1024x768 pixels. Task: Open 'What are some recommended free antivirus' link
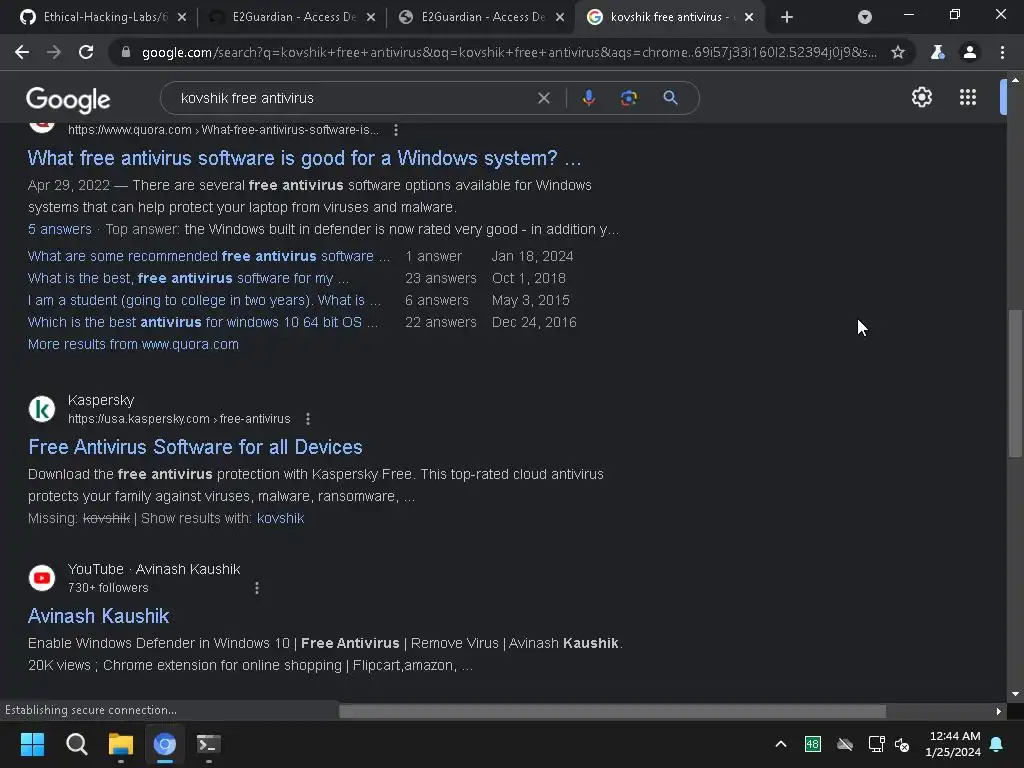coord(209,256)
